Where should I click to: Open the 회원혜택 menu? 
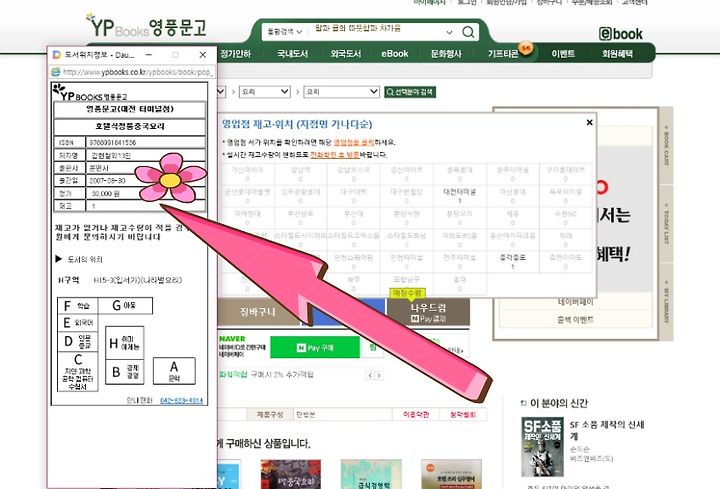[617, 54]
